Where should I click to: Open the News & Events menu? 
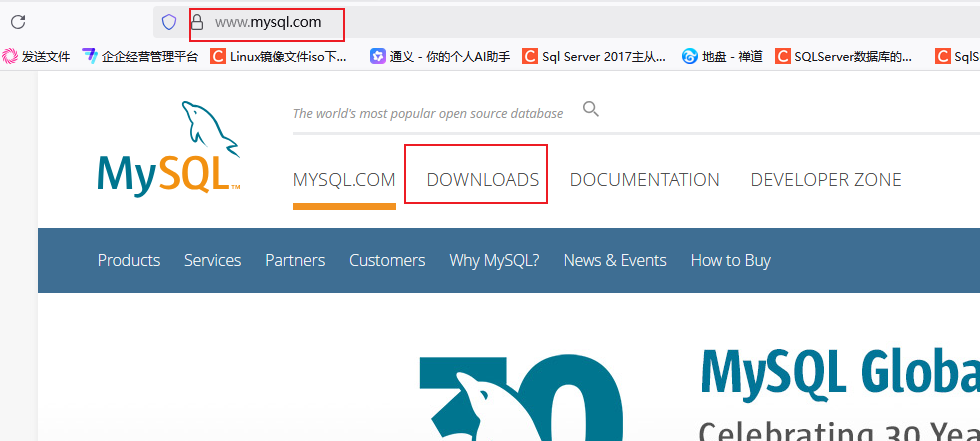coord(615,260)
